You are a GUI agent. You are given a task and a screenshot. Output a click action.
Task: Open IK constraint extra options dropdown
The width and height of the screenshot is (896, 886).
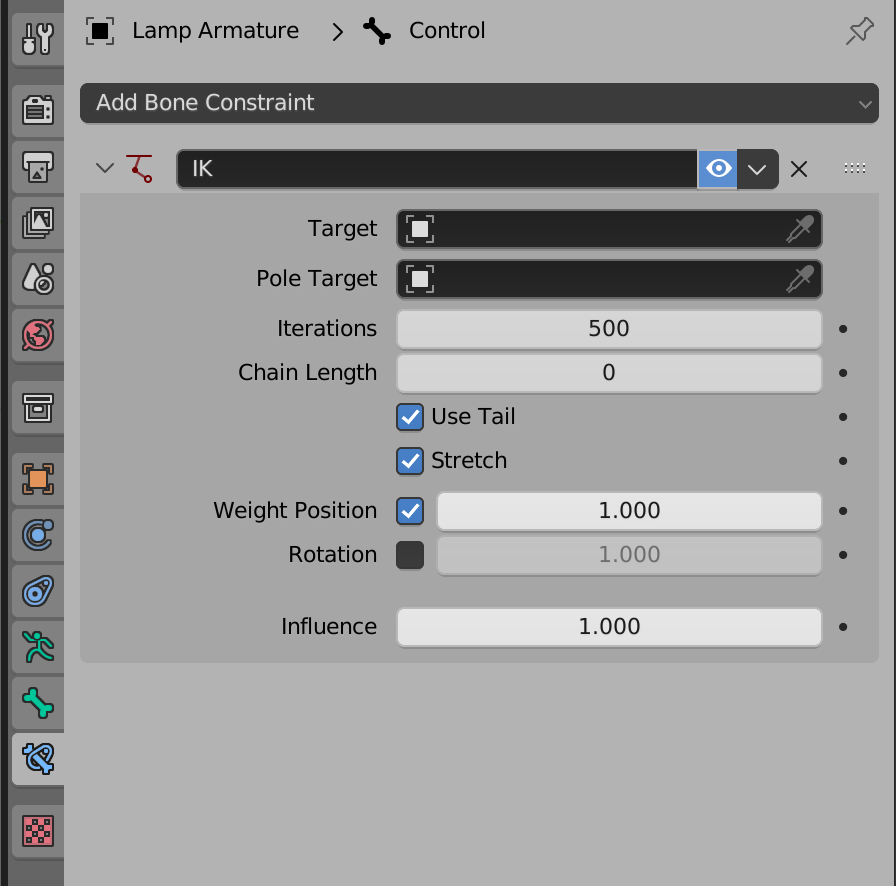[x=759, y=169]
